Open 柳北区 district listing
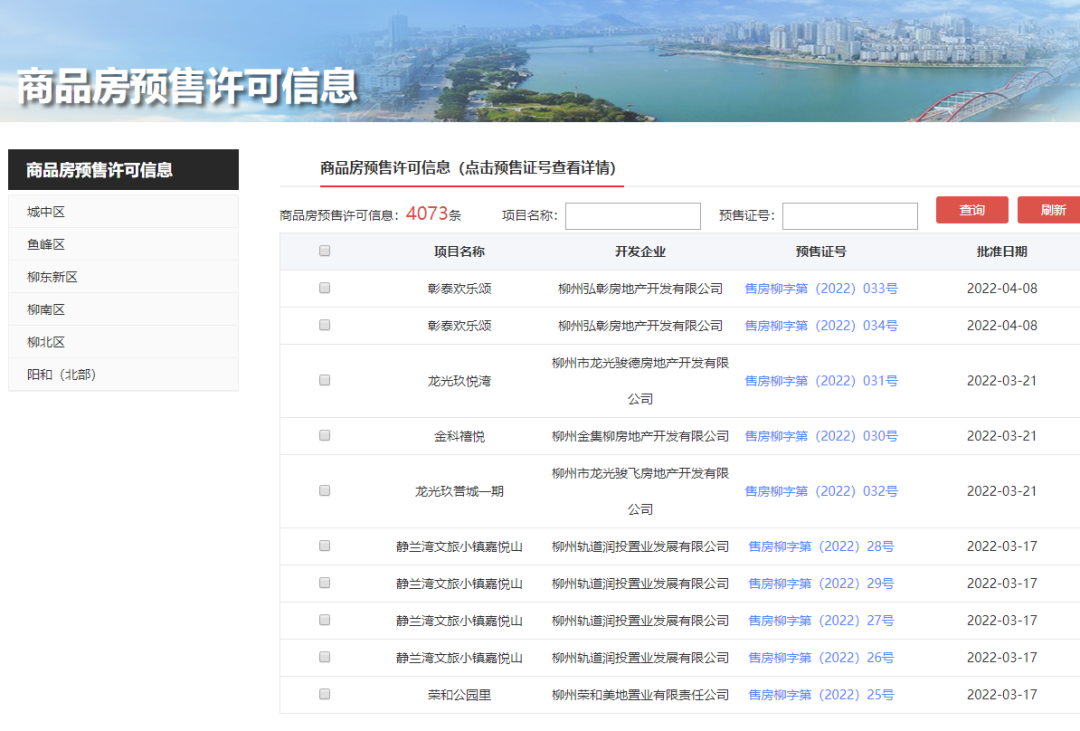1080x731 pixels. click(46, 342)
